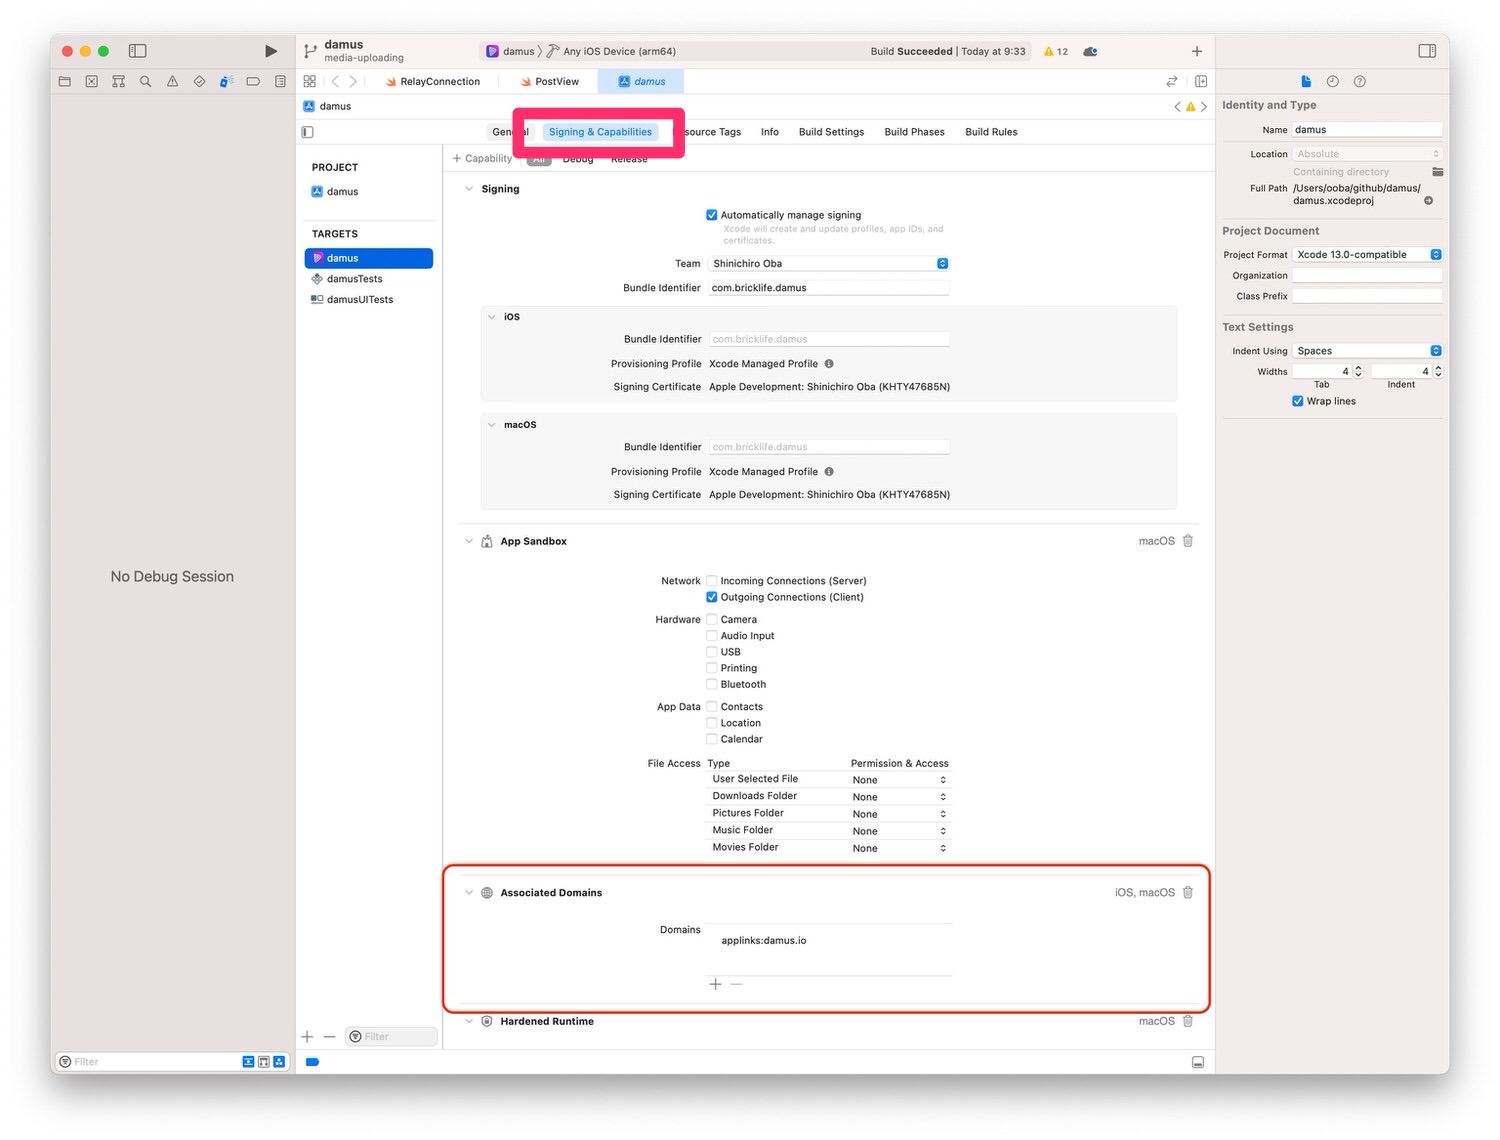The width and height of the screenshot is (1500, 1140).
Task: Enable USB hardware access
Action: click(x=712, y=652)
